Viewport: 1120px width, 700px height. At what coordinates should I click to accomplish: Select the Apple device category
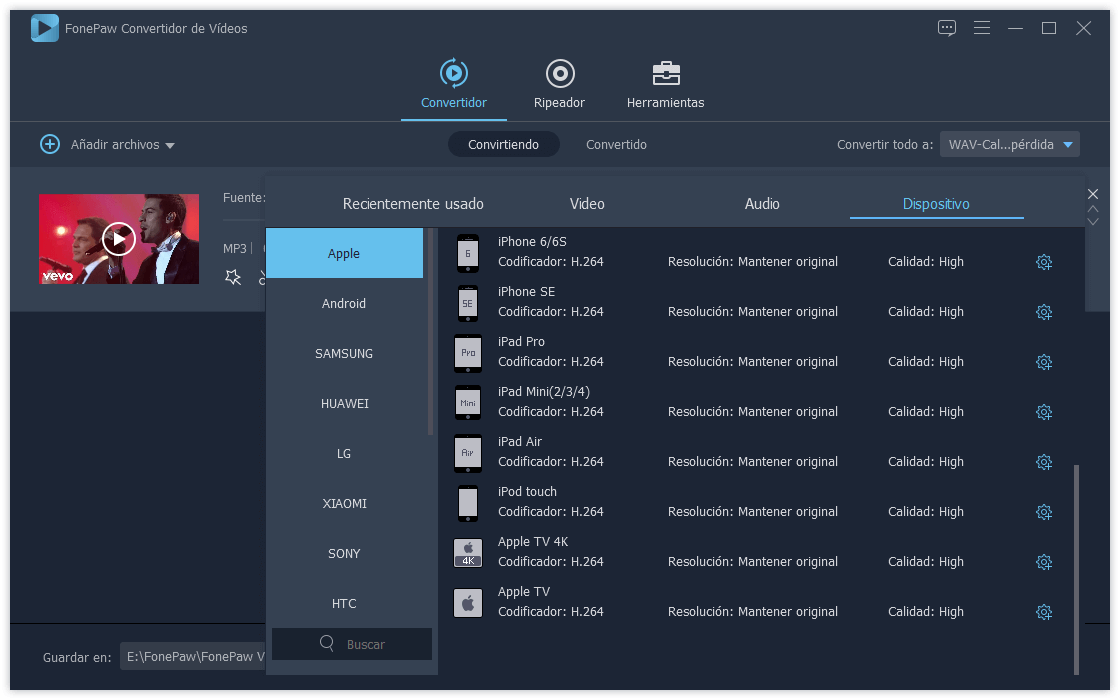click(x=344, y=254)
